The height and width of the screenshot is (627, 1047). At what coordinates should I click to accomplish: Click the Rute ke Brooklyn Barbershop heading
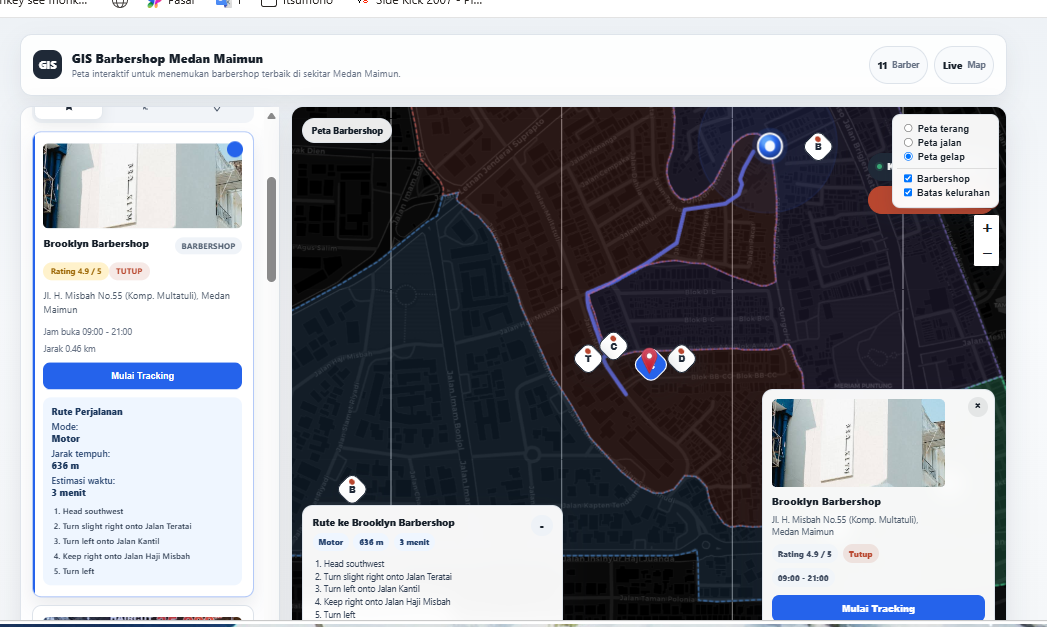pos(383,523)
